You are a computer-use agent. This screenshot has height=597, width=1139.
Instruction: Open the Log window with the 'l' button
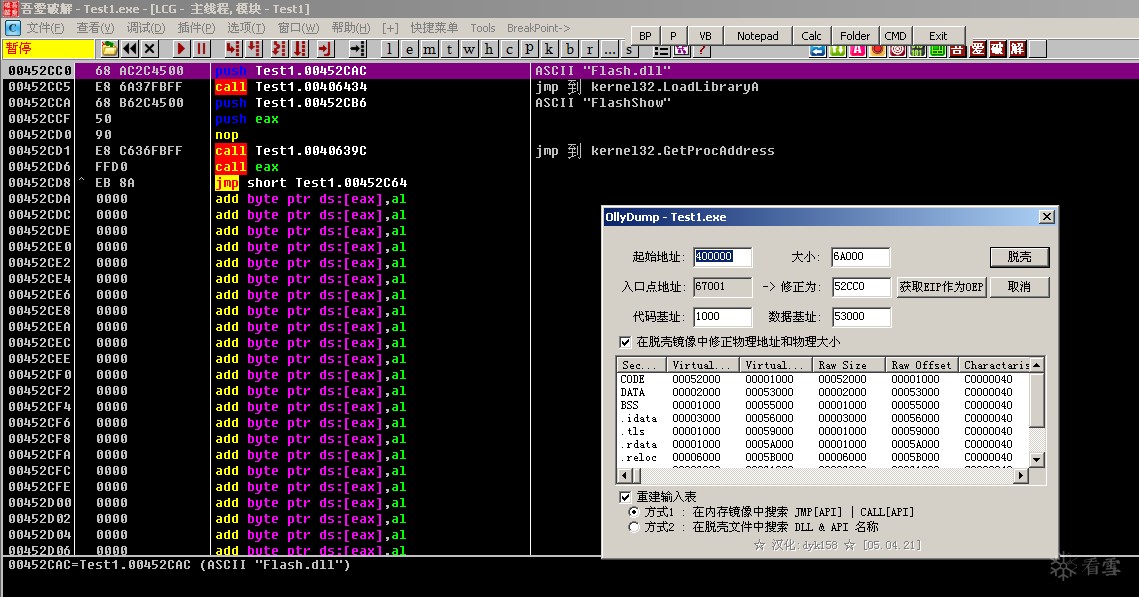coord(390,49)
